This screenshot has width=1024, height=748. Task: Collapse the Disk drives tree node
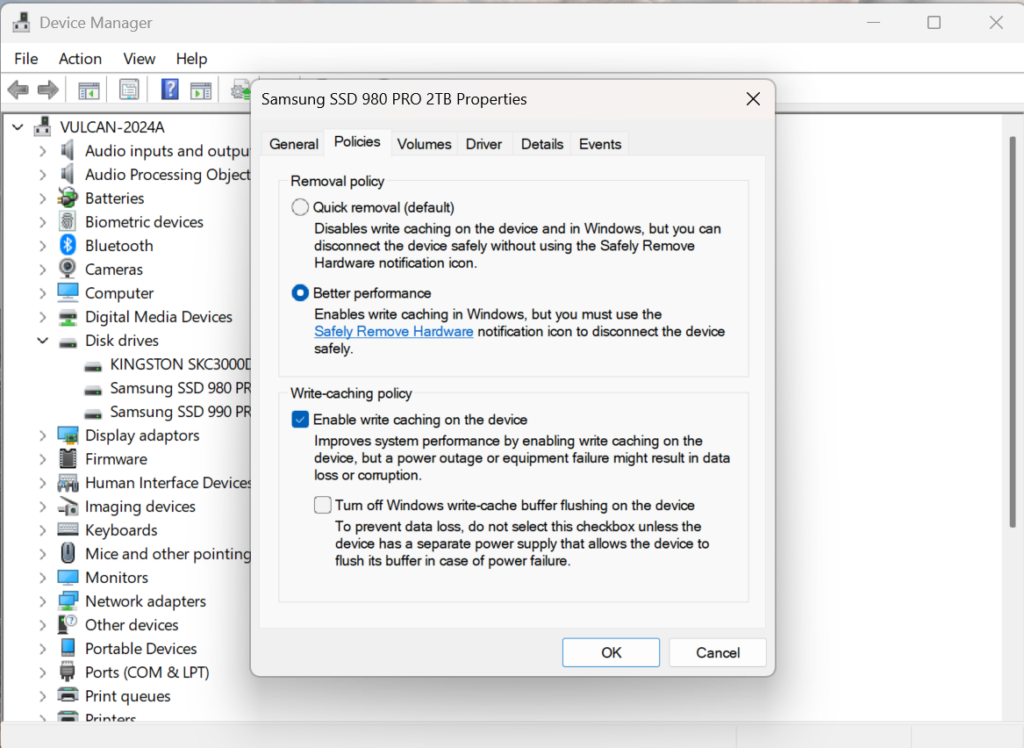43,341
